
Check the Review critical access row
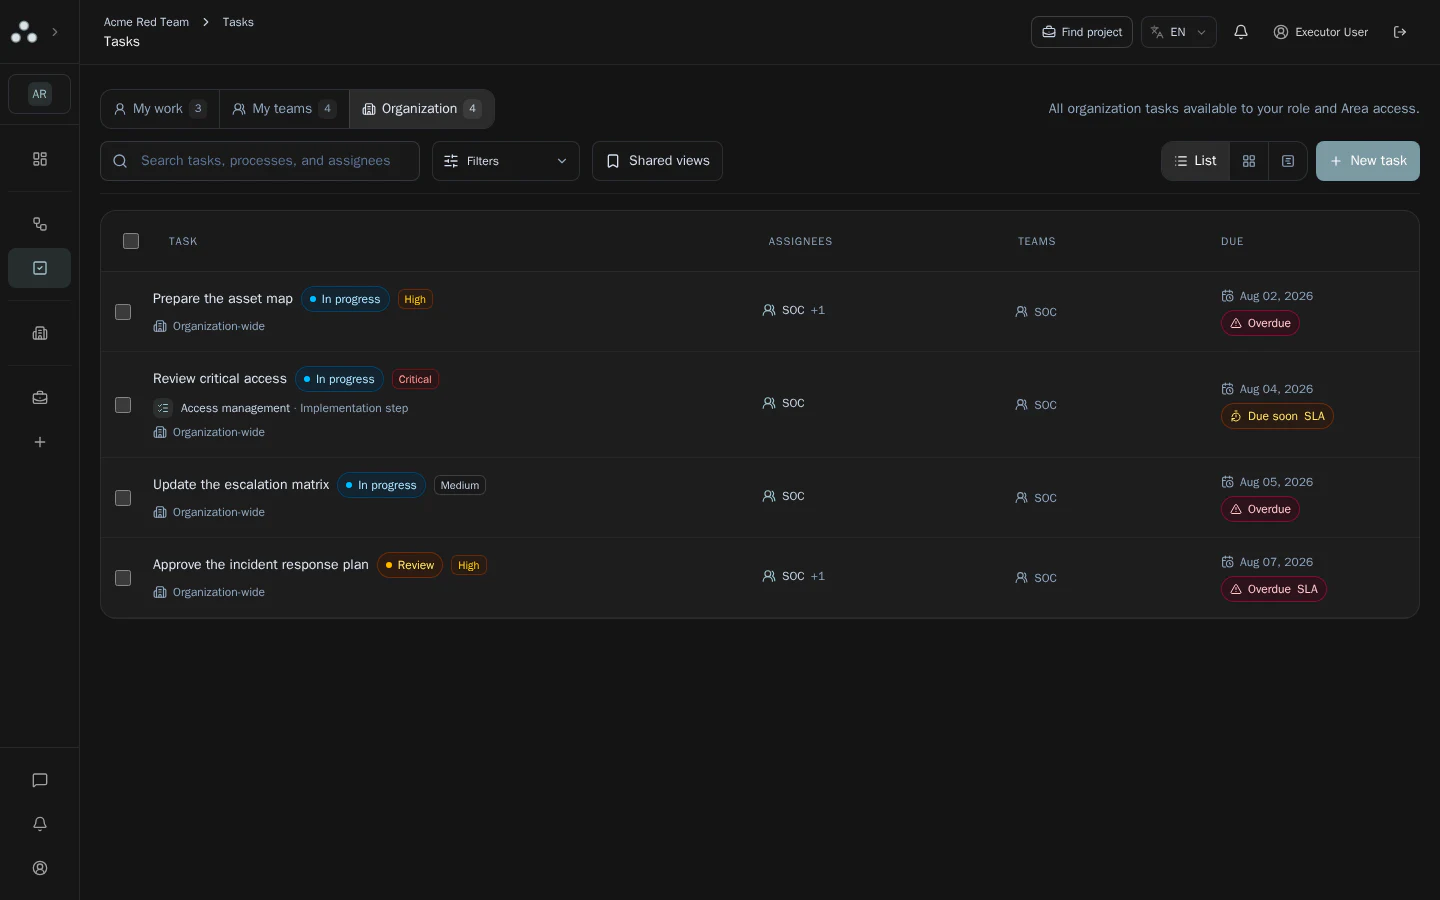[123, 405]
